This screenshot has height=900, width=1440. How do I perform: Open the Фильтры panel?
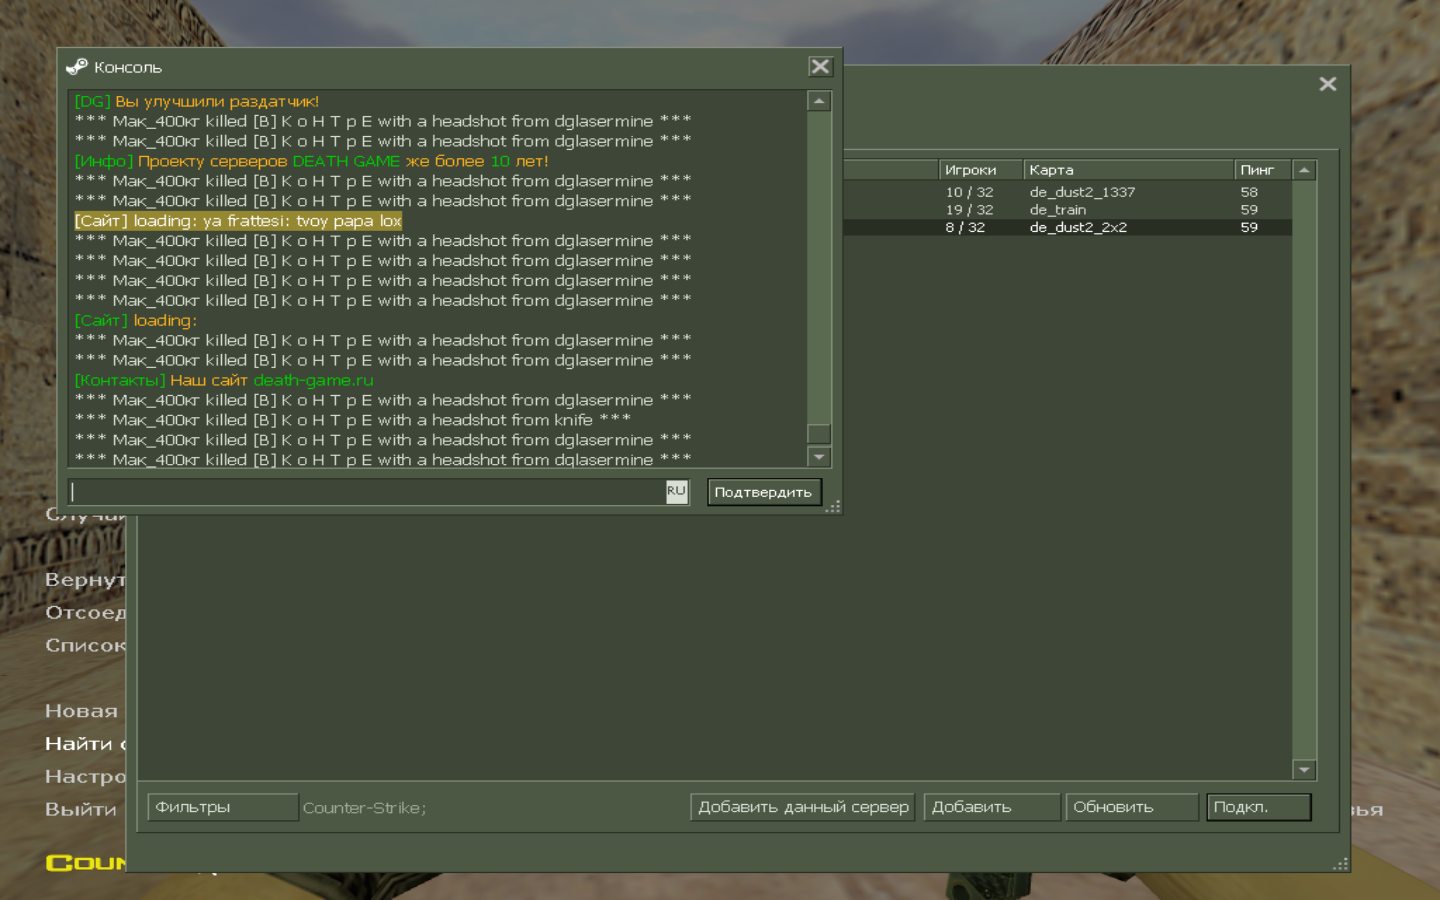pyautogui.click(x=222, y=807)
